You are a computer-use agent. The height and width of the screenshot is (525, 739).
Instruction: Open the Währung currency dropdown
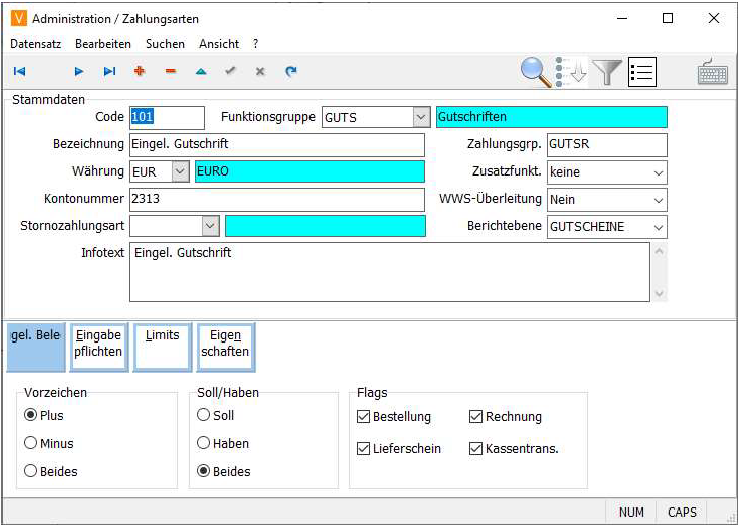[180, 172]
